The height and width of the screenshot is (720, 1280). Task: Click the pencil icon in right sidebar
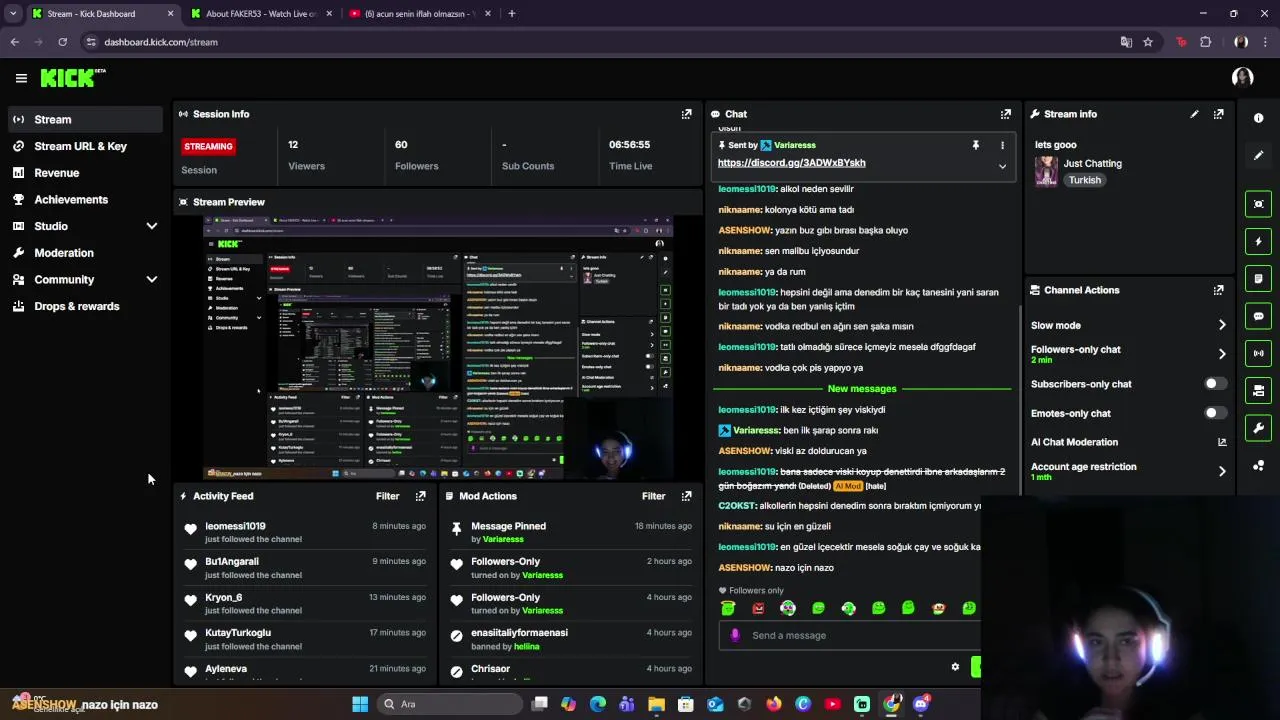pos(1258,155)
